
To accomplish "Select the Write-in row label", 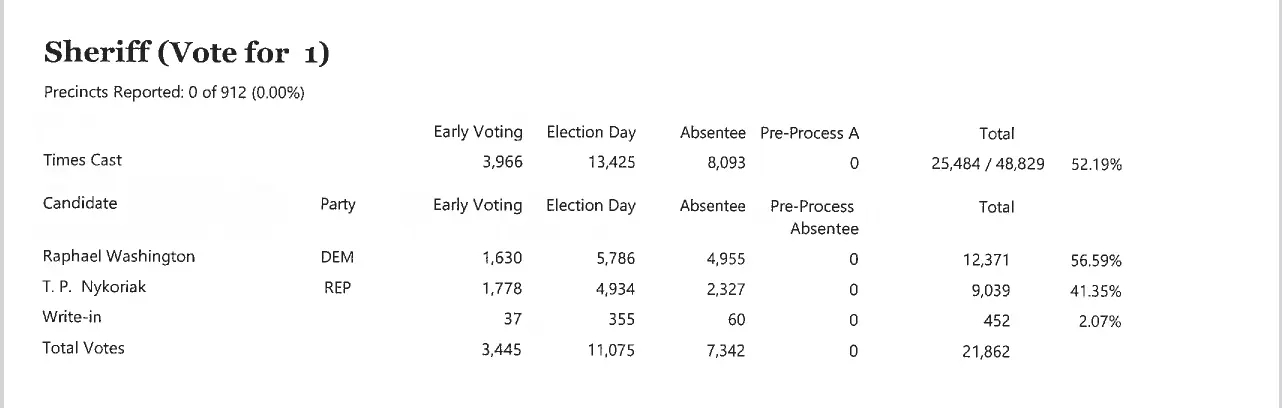I will (72, 317).
